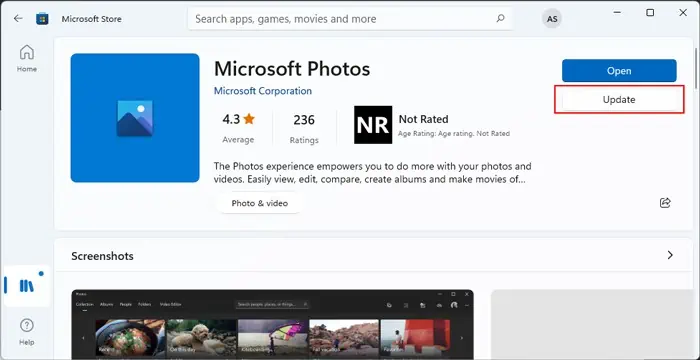Open the Library sidebar icon

click(27, 285)
